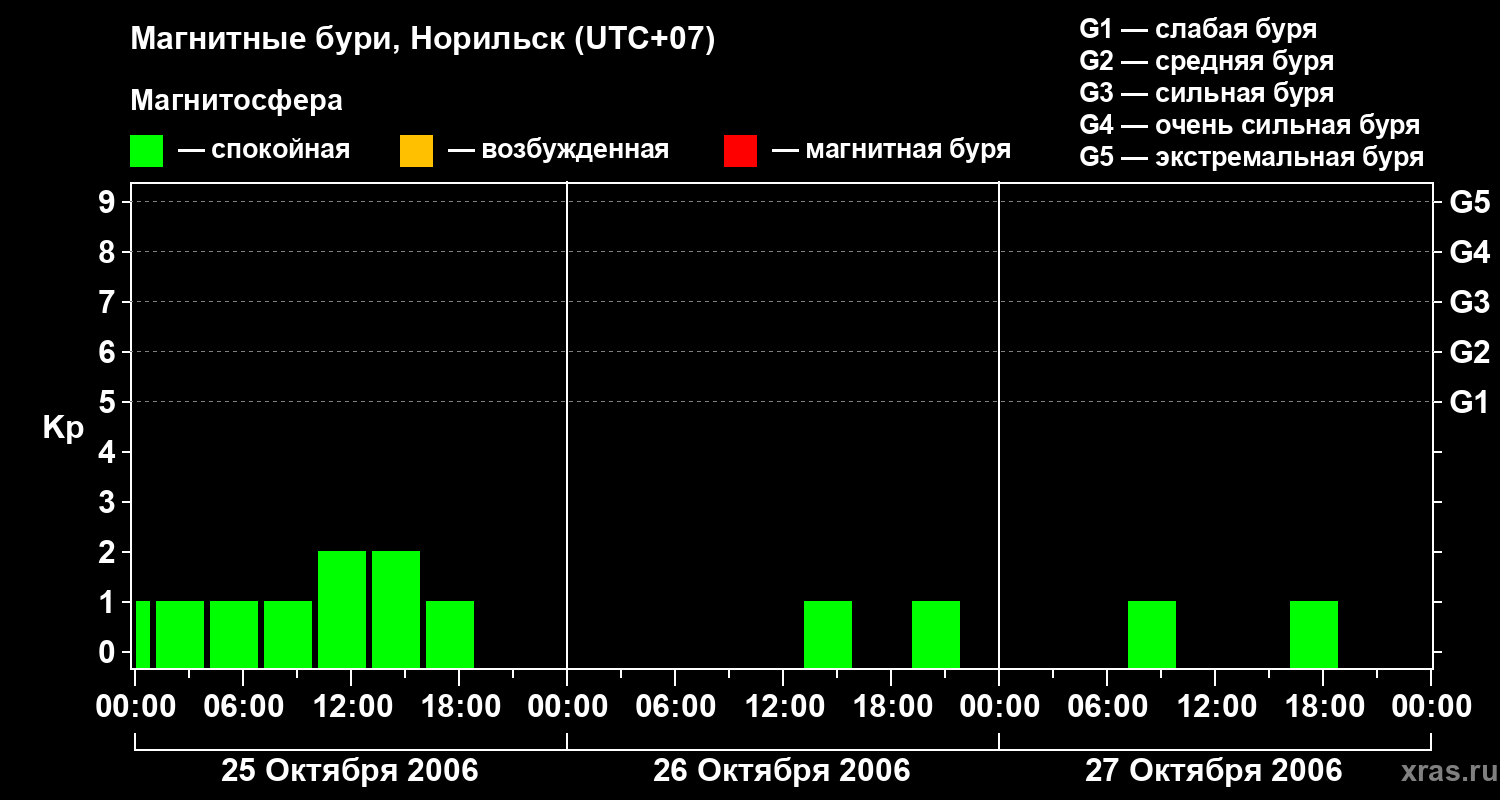The width and height of the screenshot is (1500, 800).
Task: Click the 'Магнитосфера' legend heading
Action: click(x=236, y=101)
